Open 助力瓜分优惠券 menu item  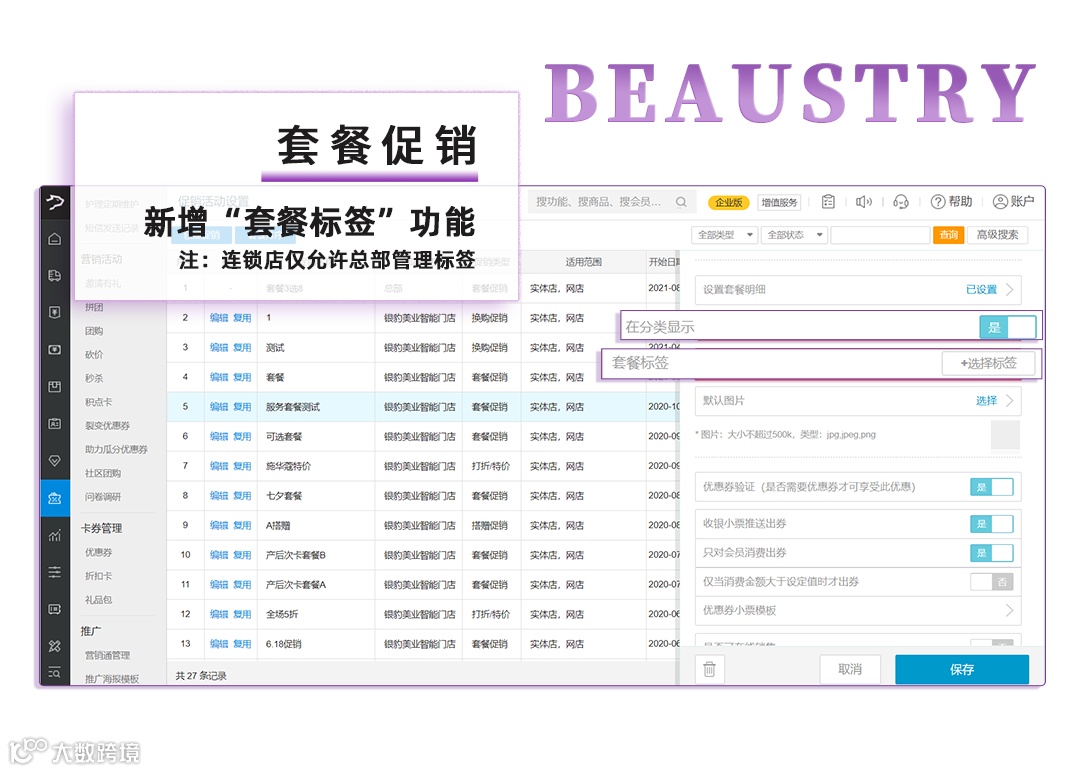click(116, 449)
